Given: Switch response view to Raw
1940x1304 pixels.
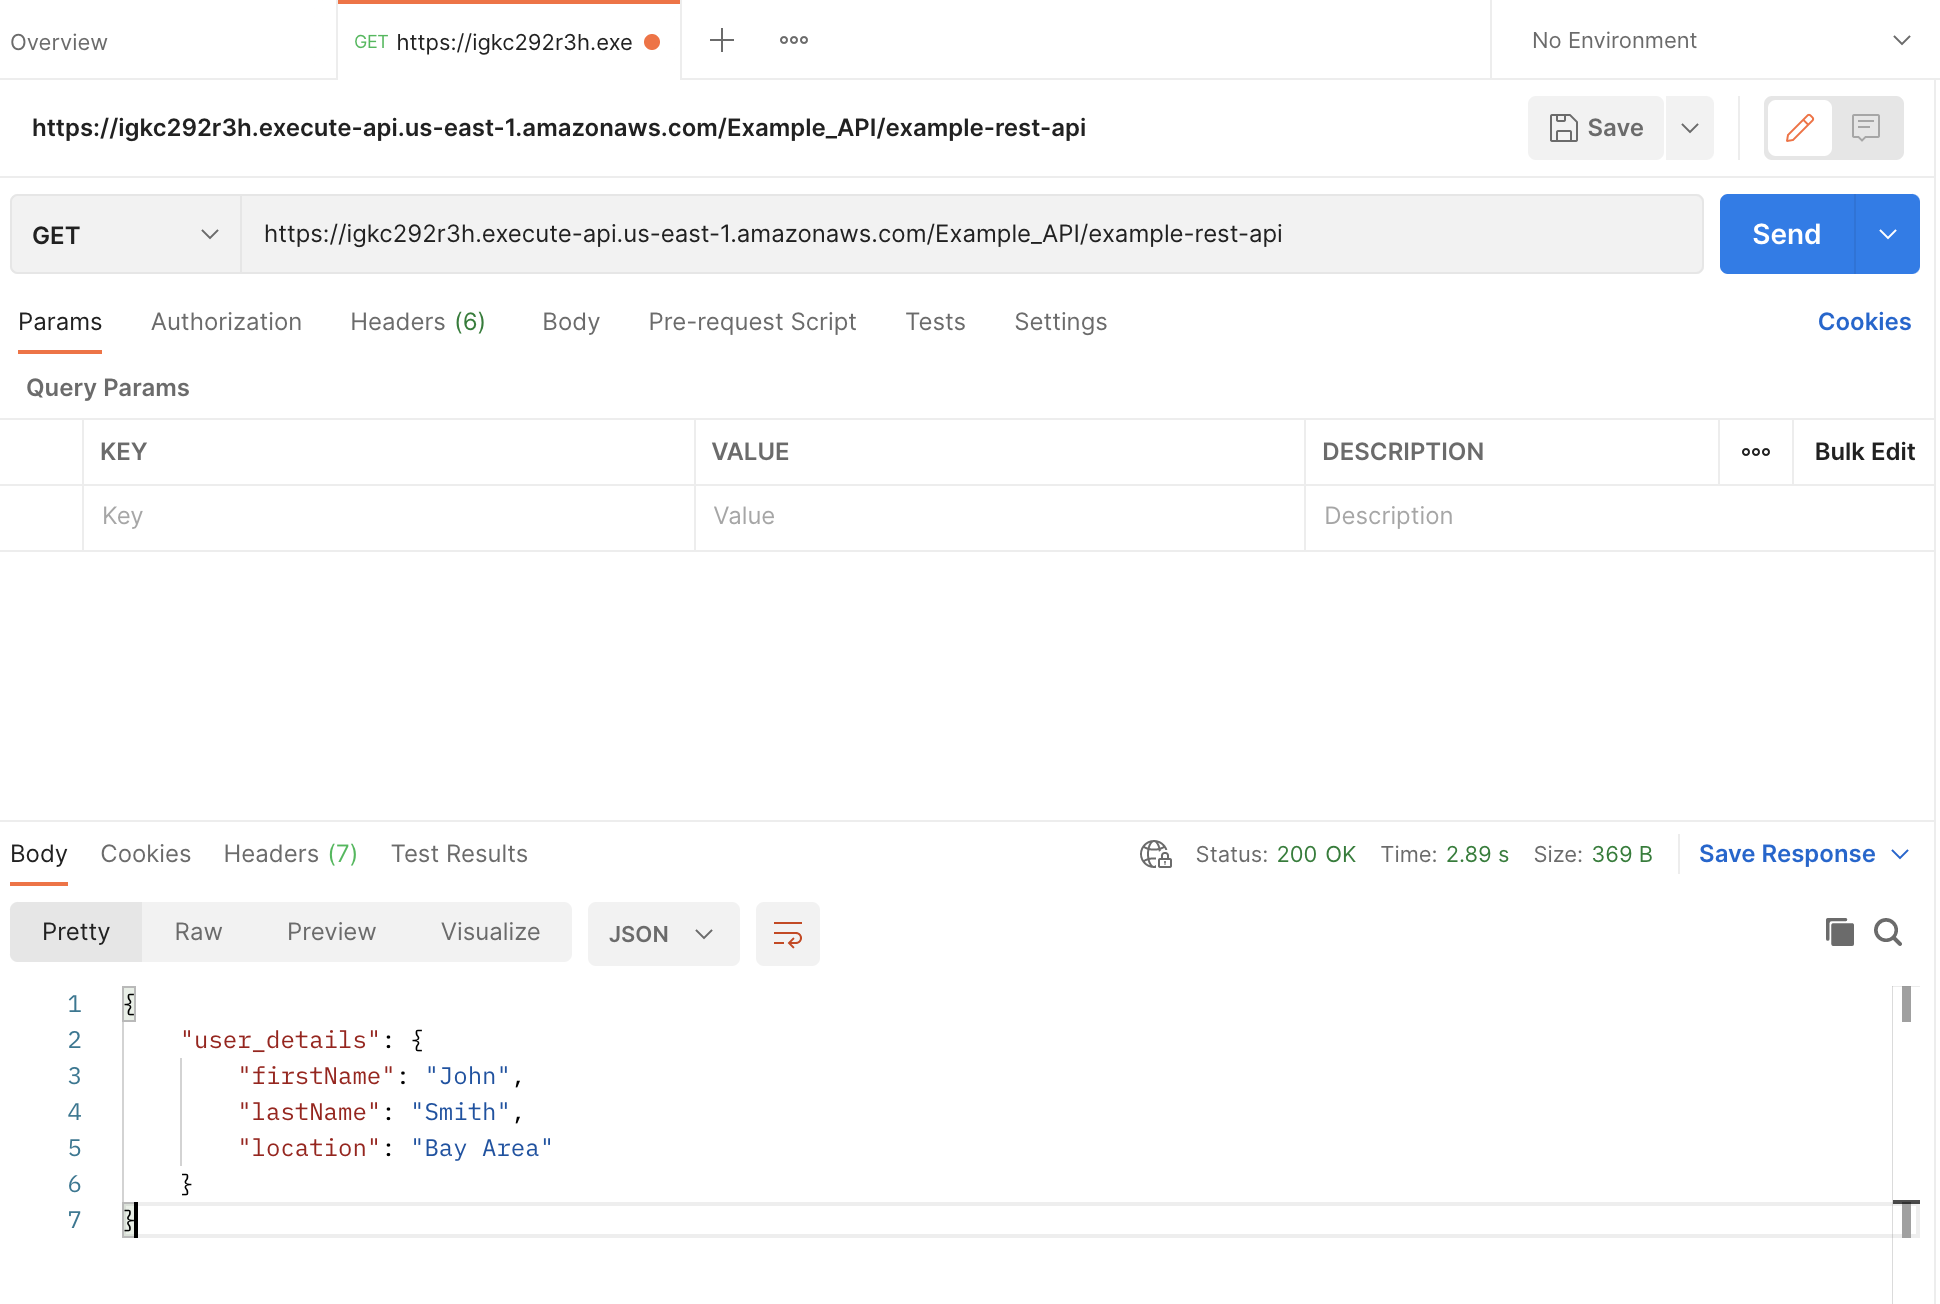Looking at the screenshot, I should [197, 931].
